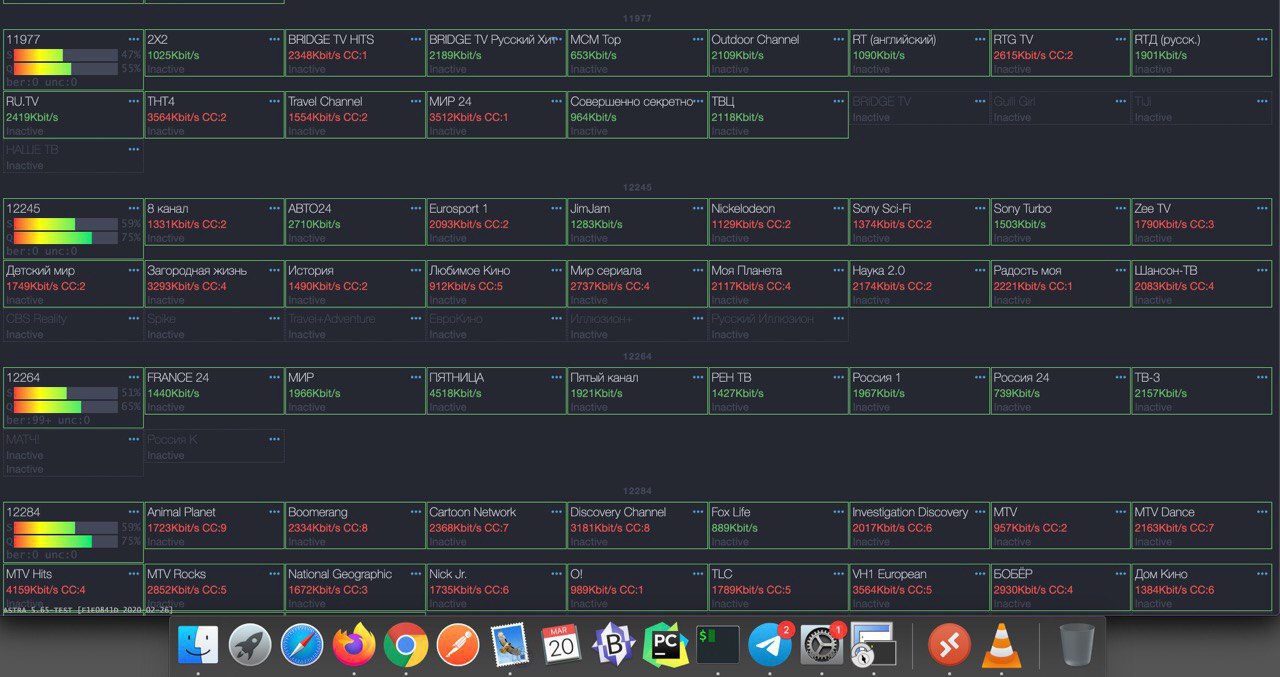Open the ••• menu on Nickelodeon card
Viewport: 1280px width, 677px height.
click(x=839, y=209)
